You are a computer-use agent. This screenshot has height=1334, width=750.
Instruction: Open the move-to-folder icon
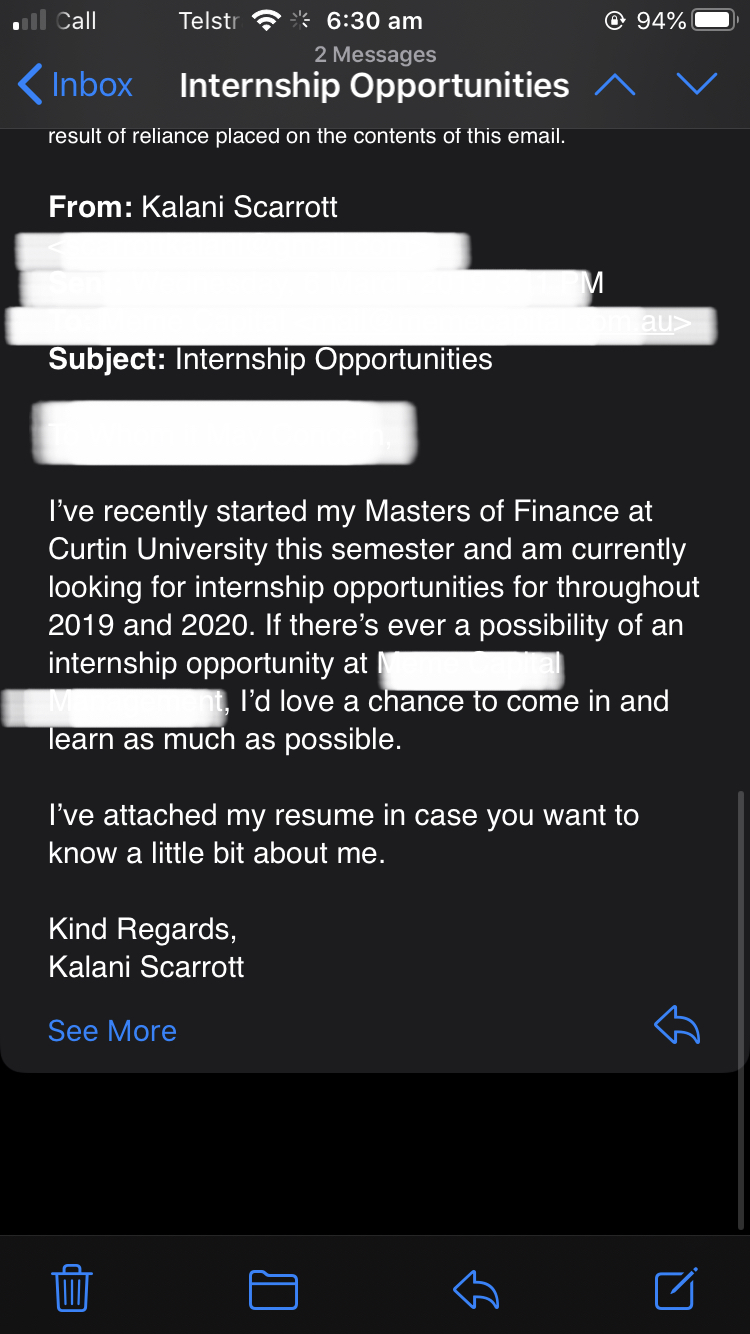pos(273,1289)
